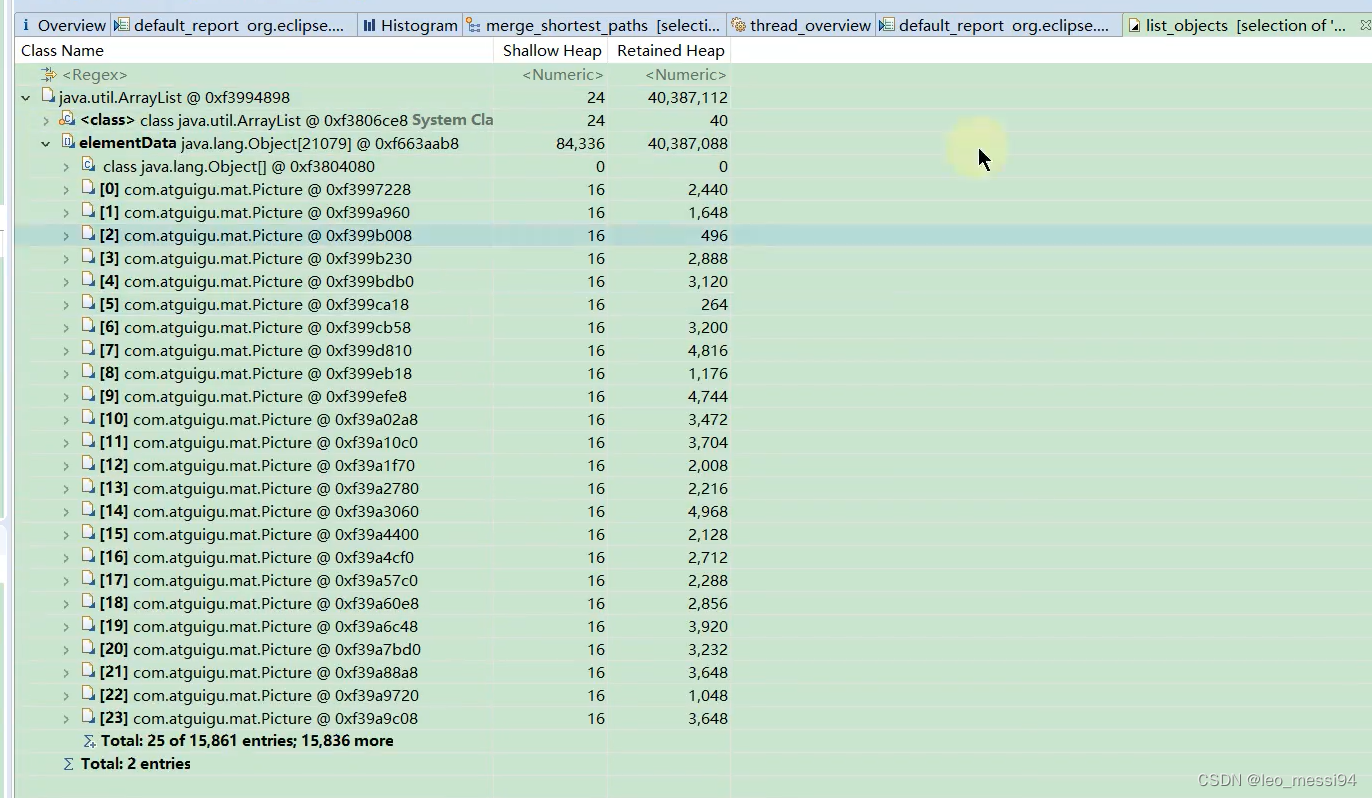This screenshot has height=798, width=1372.
Task: Click the object icon for entry [1]
Action: click(x=88, y=212)
